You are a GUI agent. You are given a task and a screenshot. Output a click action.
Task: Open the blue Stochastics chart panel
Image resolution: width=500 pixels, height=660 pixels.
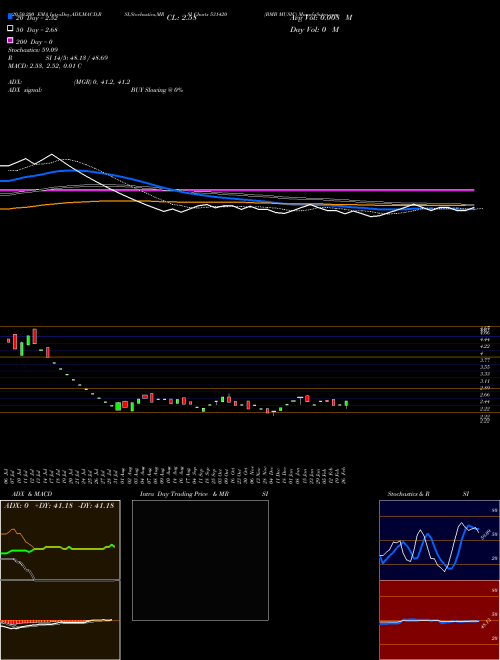coord(439,540)
